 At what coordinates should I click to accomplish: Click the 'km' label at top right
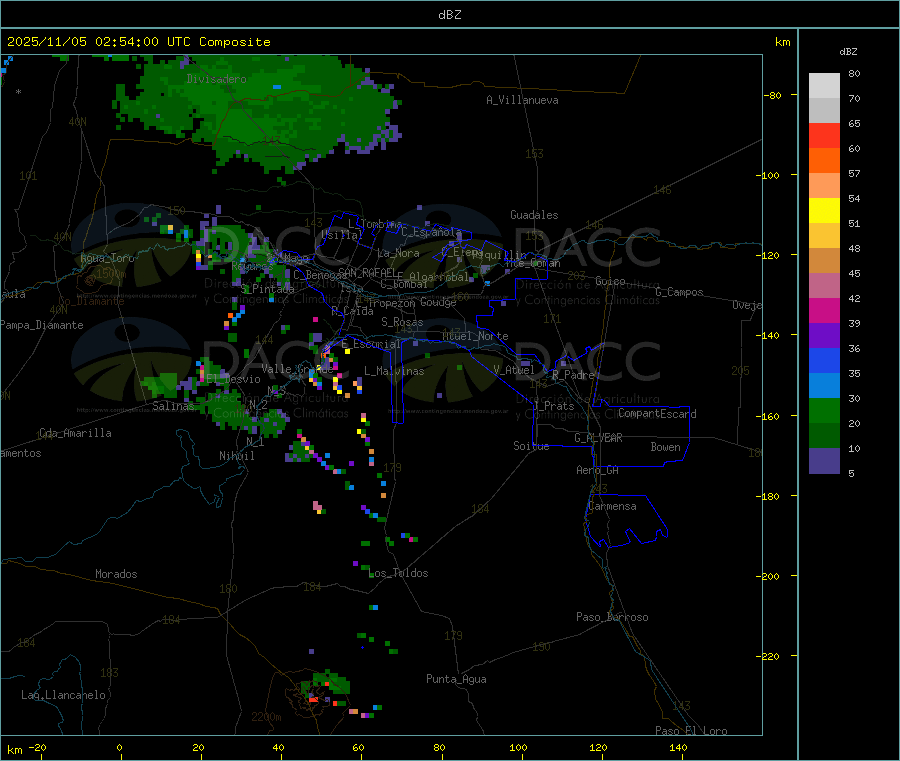pos(782,42)
